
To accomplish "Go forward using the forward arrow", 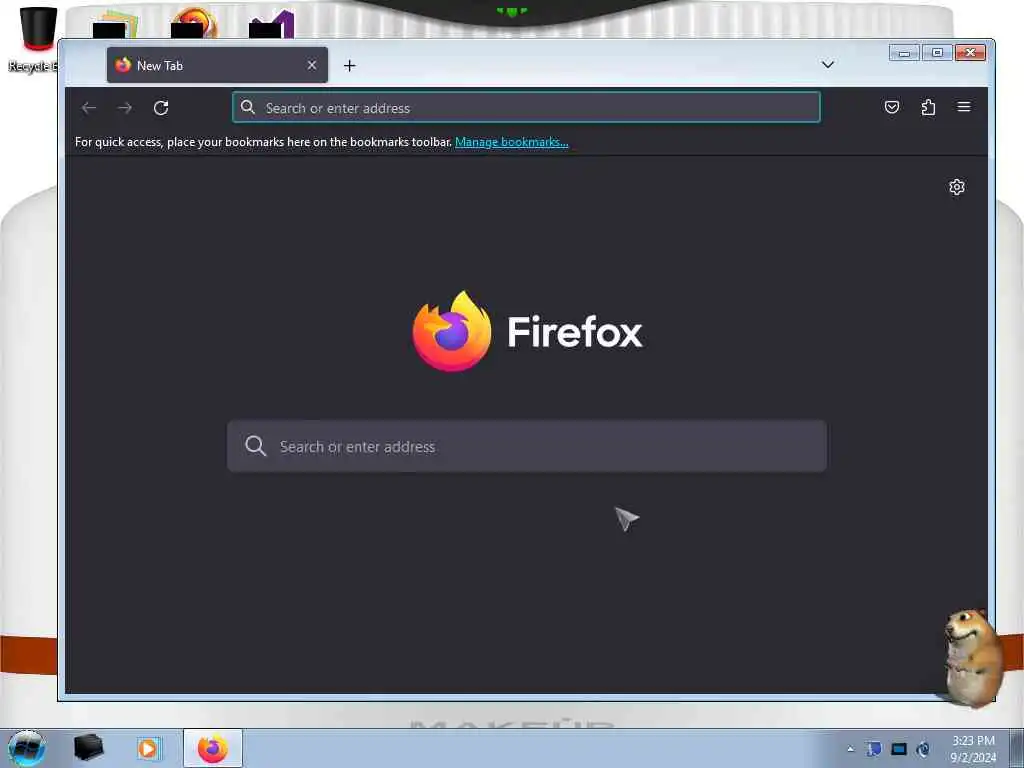I will coord(125,108).
